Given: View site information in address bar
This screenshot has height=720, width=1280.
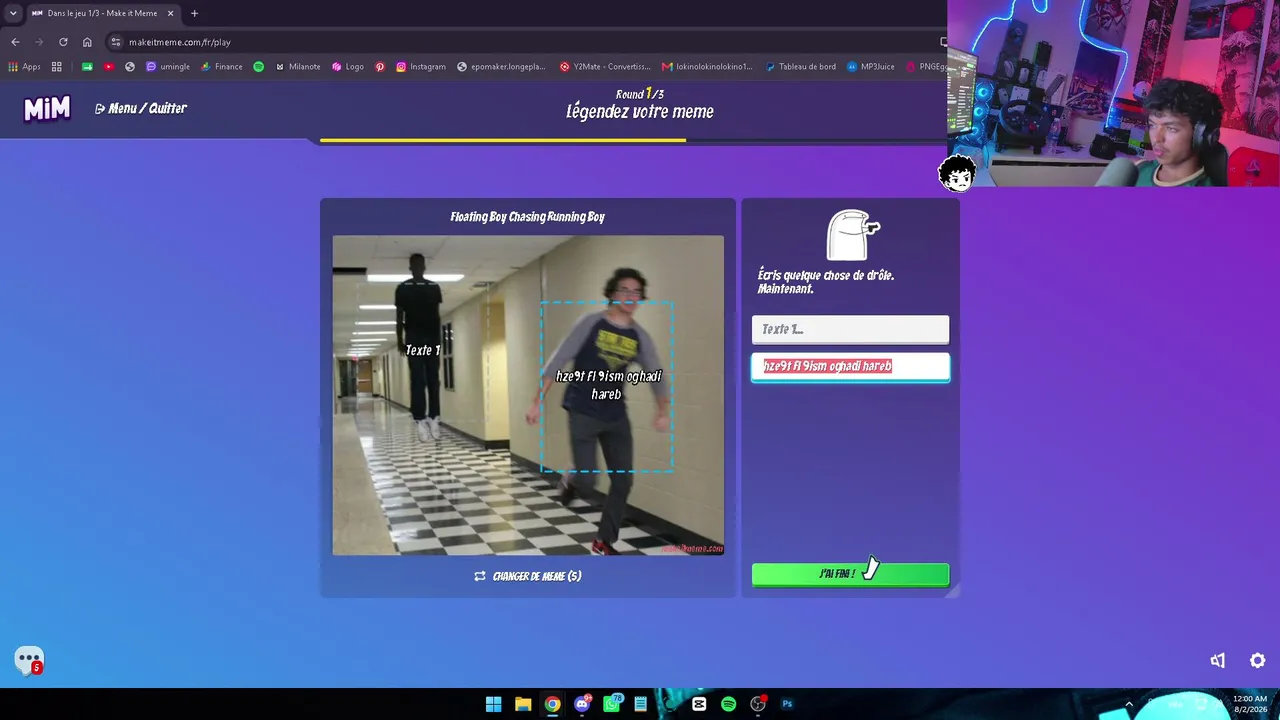Looking at the screenshot, I should click(116, 42).
